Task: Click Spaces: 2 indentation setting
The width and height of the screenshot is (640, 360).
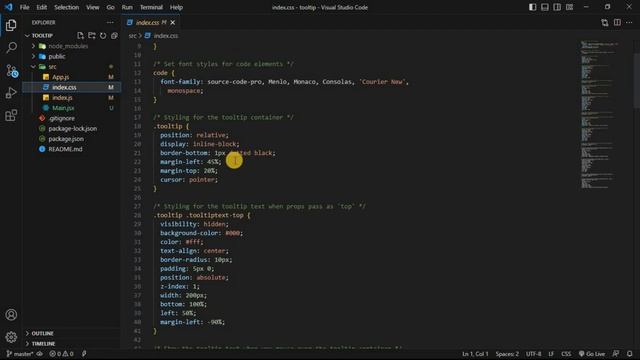Action: pos(507,354)
